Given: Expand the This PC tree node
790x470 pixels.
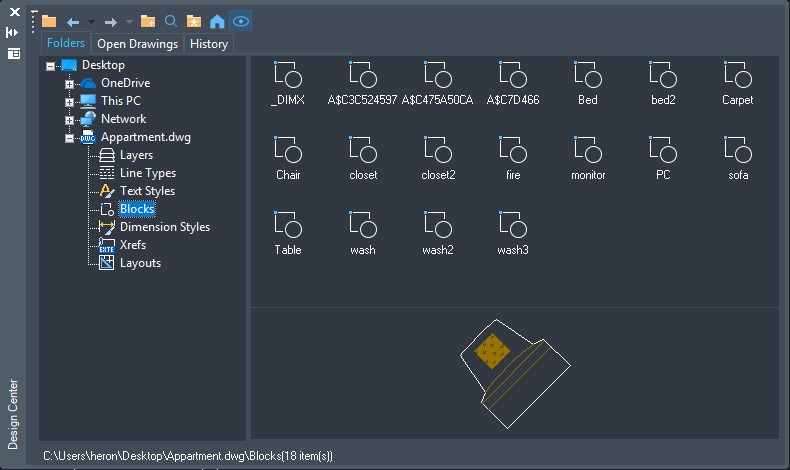Looking at the screenshot, I should pos(69,101).
